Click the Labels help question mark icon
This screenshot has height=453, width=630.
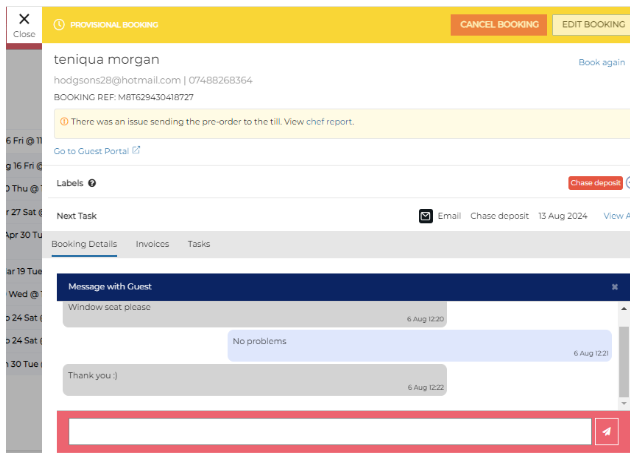(x=92, y=183)
